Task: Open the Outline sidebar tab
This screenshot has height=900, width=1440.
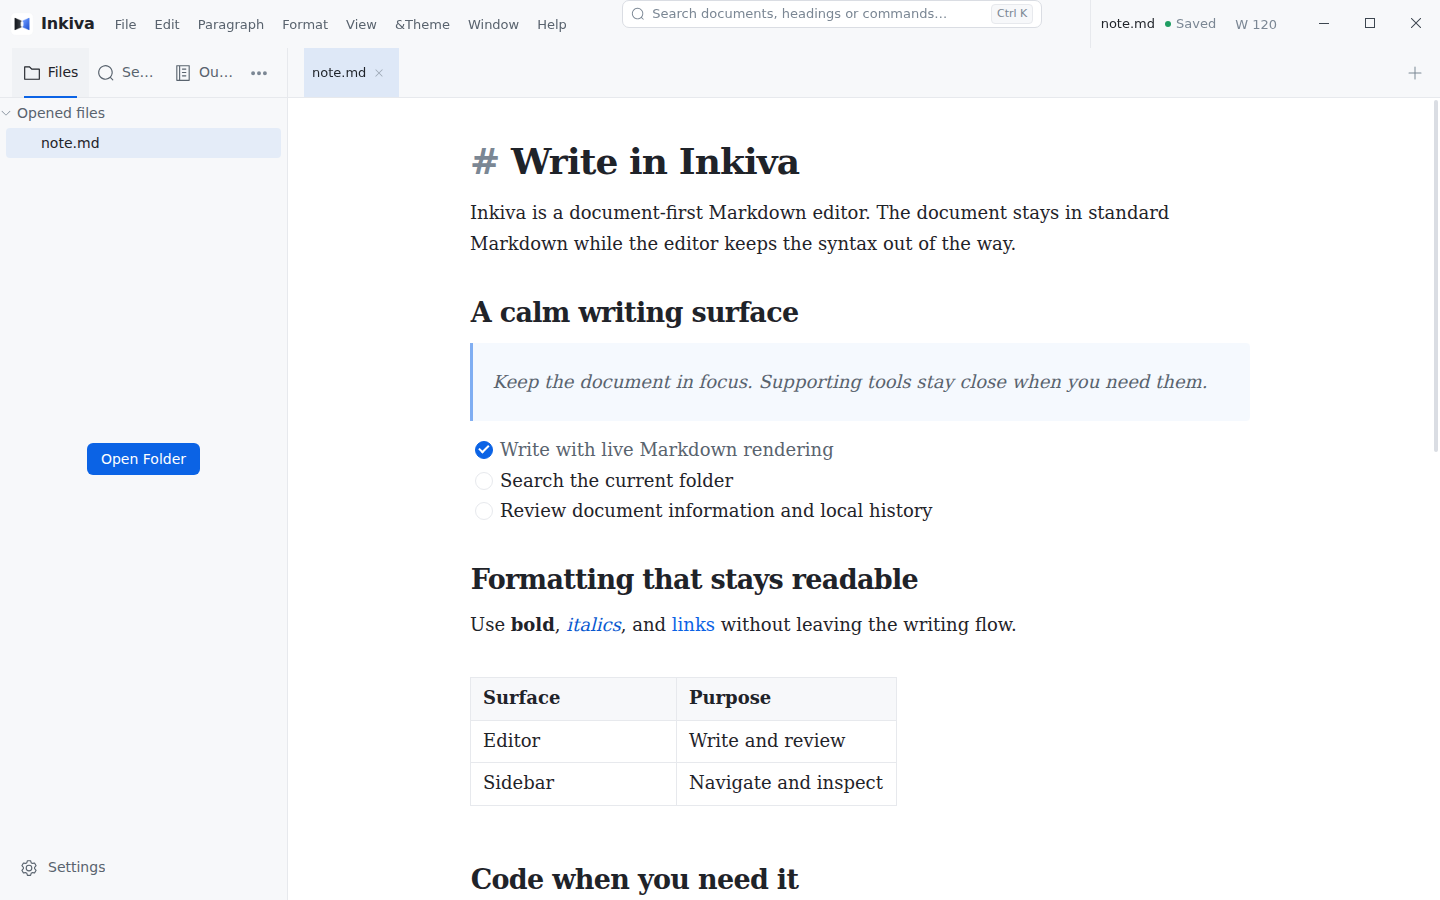Action: pos(204,72)
